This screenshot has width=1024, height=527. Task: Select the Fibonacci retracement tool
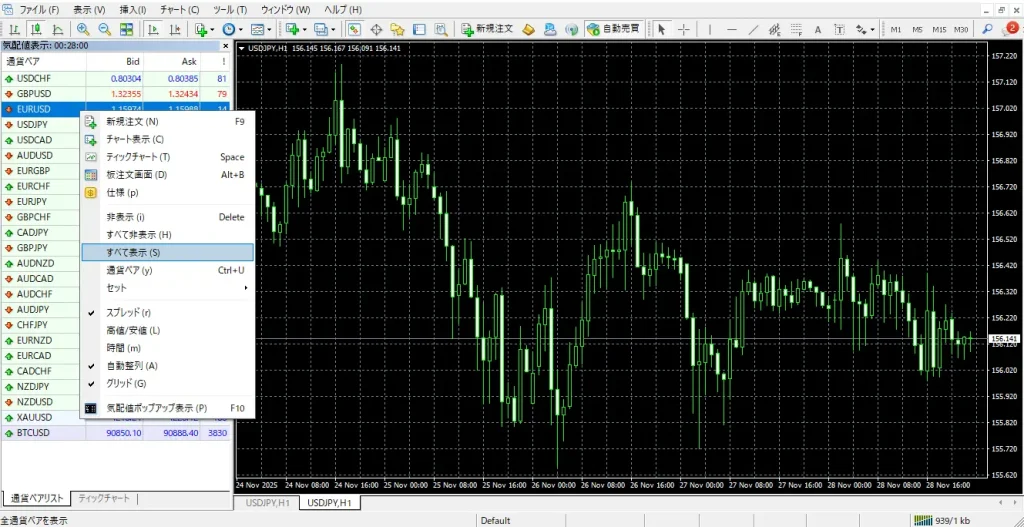[x=795, y=29]
